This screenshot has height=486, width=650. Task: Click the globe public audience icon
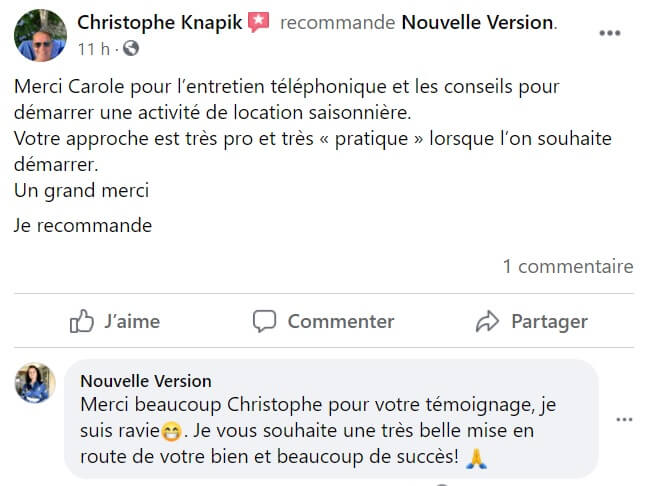(x=132, y=48)
